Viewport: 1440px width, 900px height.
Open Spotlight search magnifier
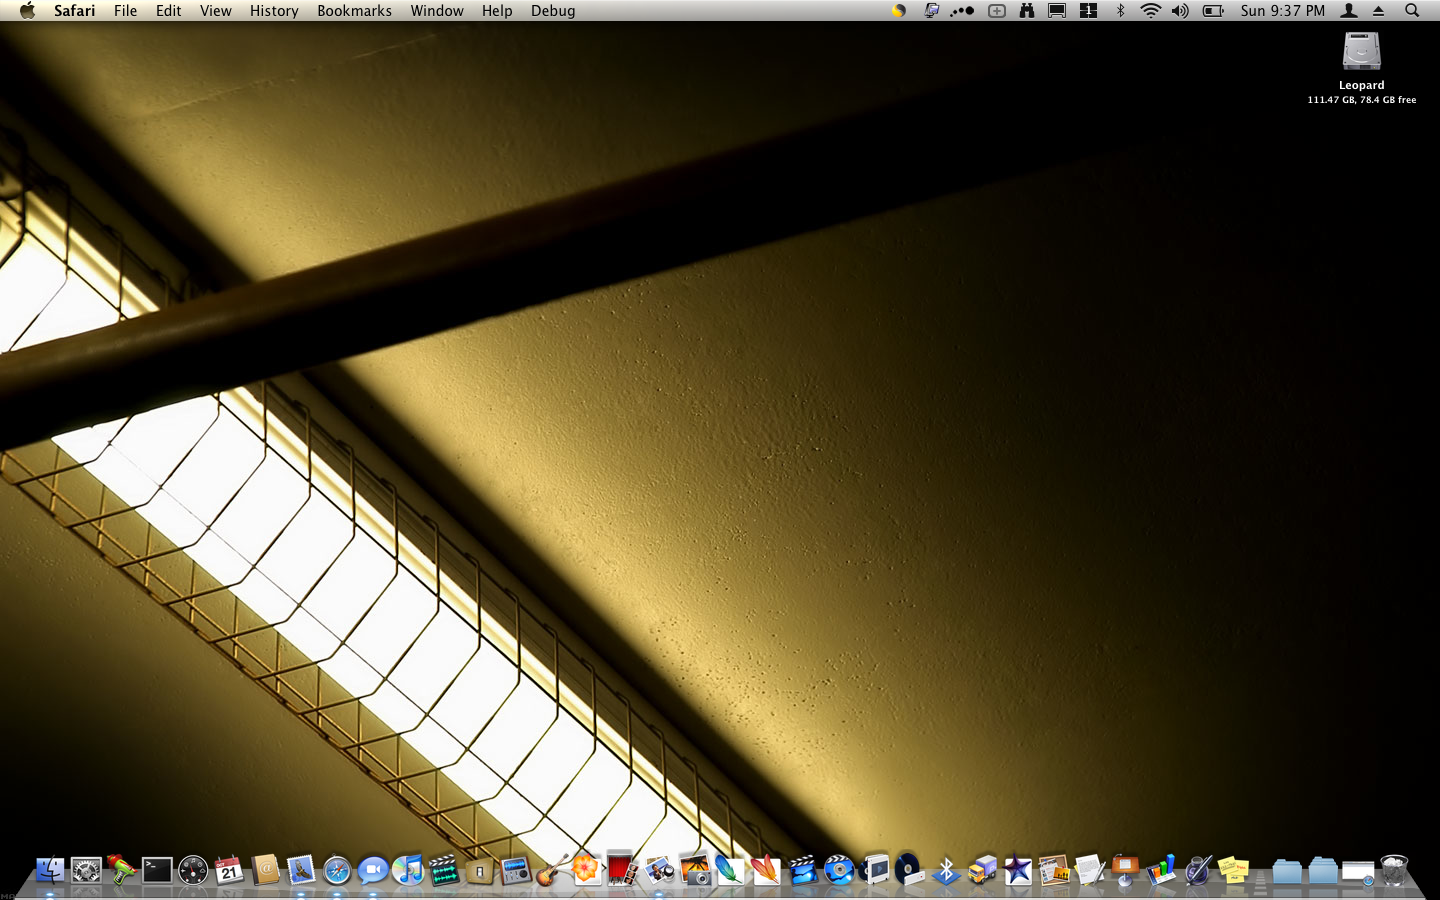[1412, 11]
